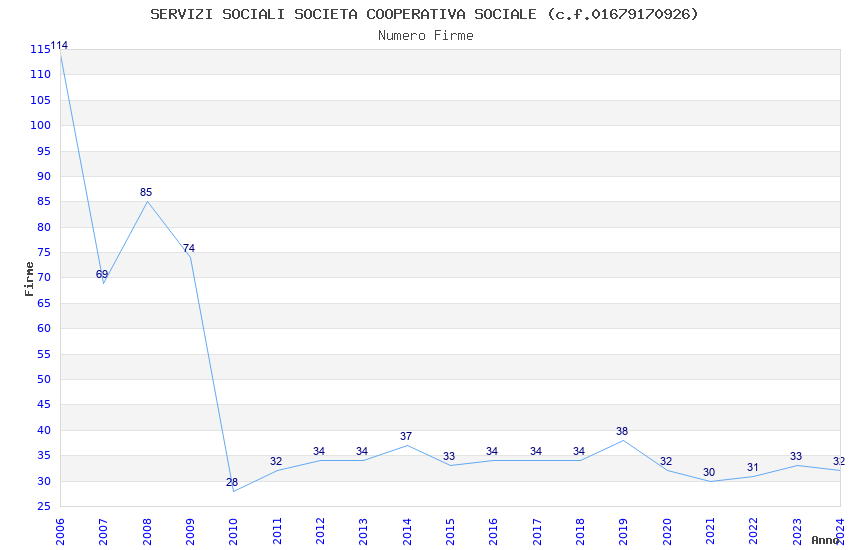
Task: Click the x-axis year label 2023
Action: 797,531
